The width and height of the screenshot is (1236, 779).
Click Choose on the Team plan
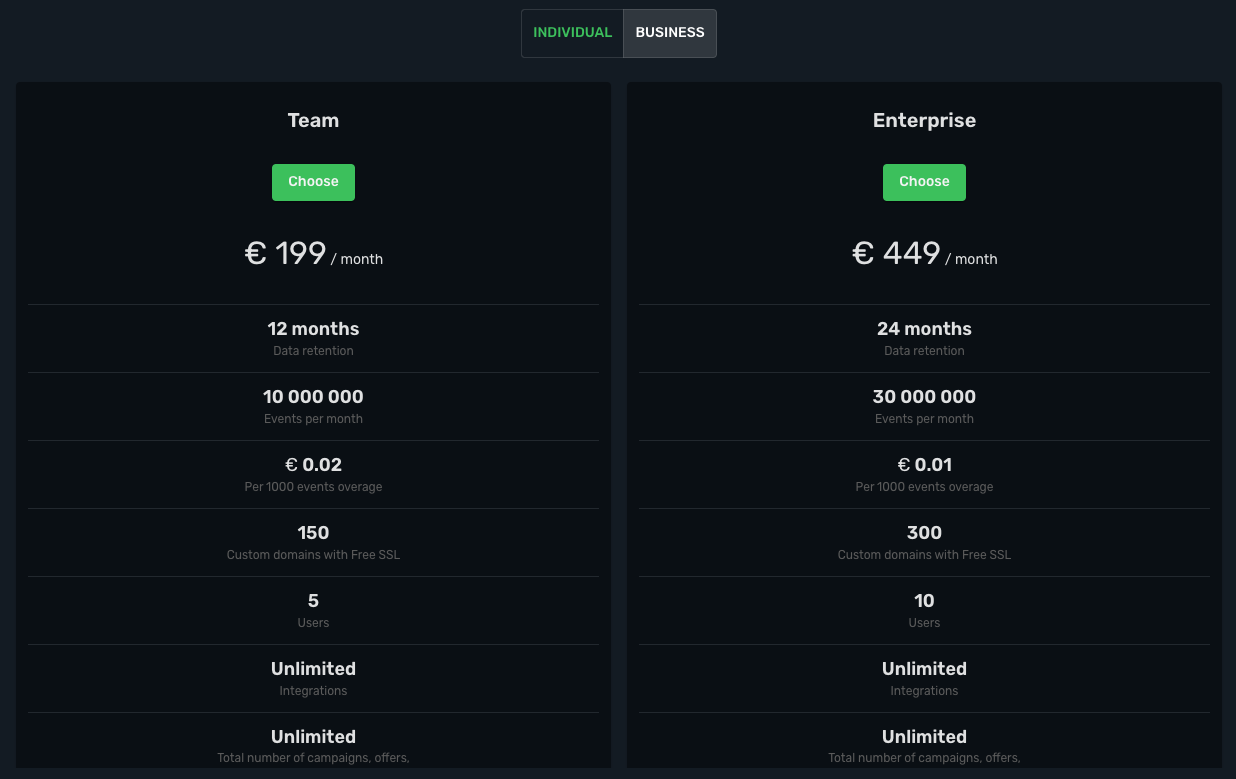click(x=313, y=181)
